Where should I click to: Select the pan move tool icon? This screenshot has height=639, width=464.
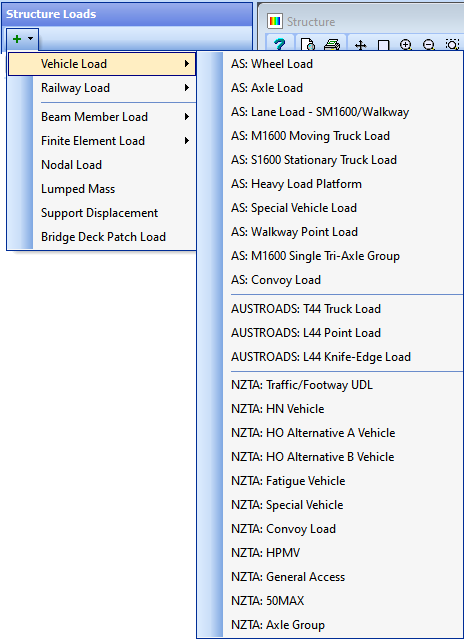click(360, 45)
